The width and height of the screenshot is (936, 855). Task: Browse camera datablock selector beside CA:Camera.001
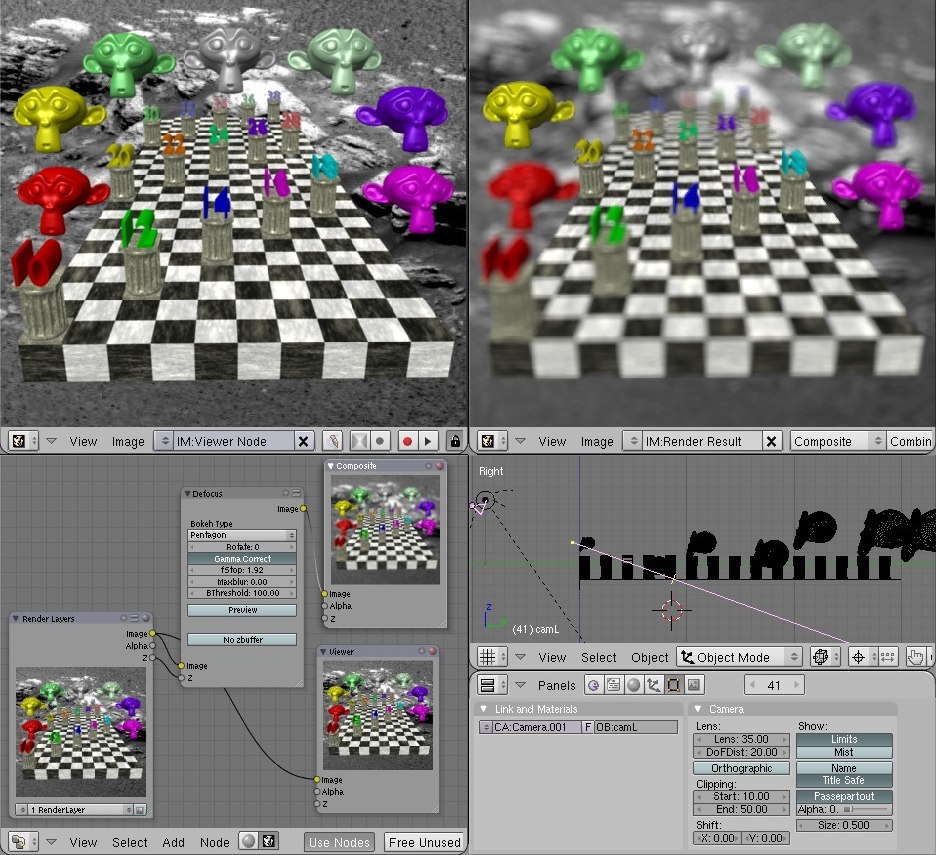(486, 727)
